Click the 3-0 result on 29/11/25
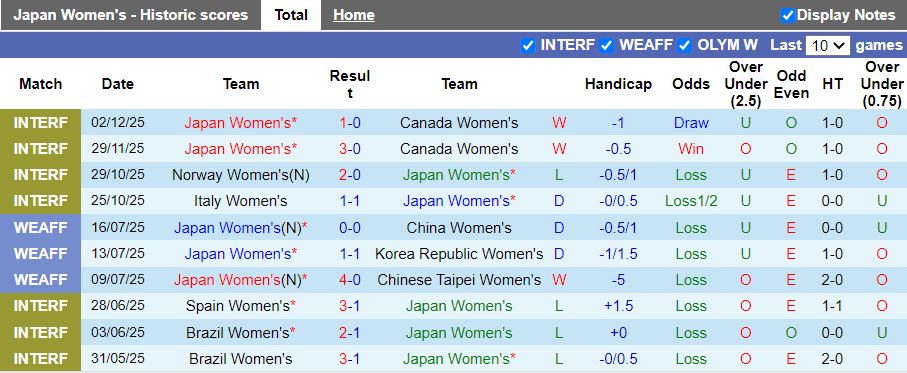Screen dimensions: 907x373 (x=350, y=149)
